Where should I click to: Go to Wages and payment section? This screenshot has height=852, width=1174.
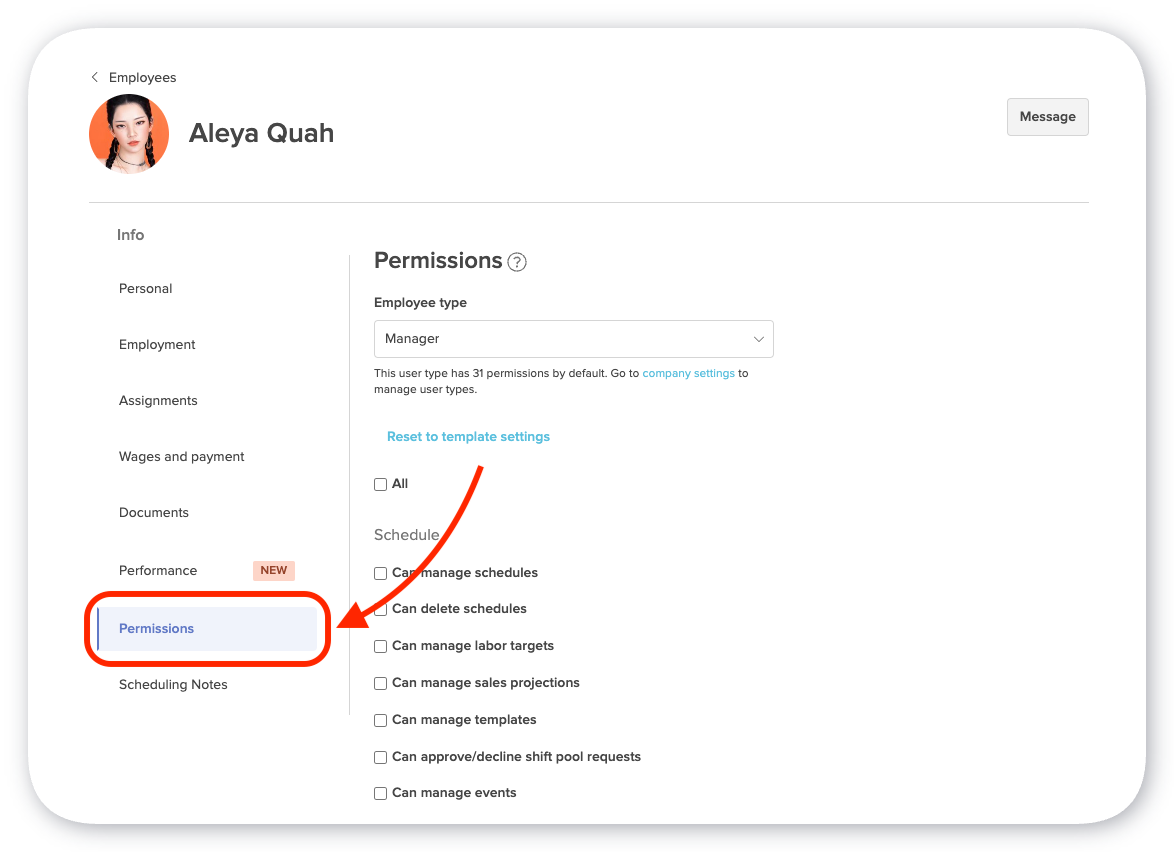tap(182, 457)
